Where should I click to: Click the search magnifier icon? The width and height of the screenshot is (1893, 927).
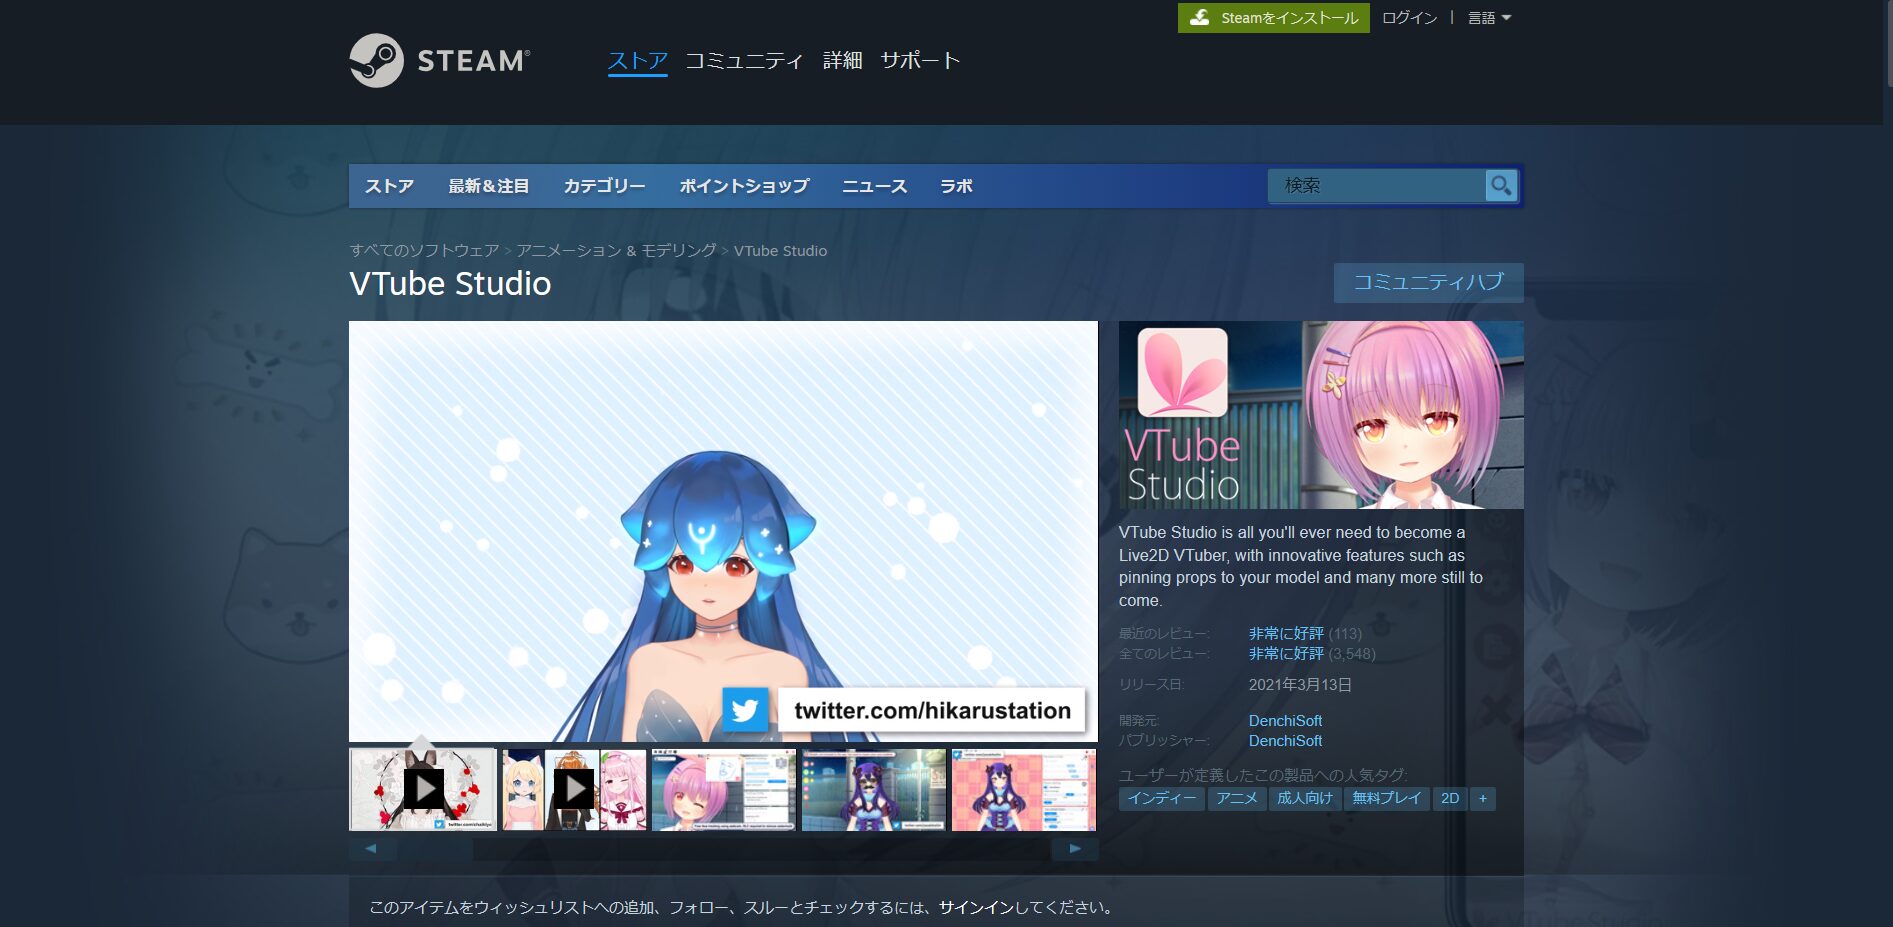tap(1501, 186)
